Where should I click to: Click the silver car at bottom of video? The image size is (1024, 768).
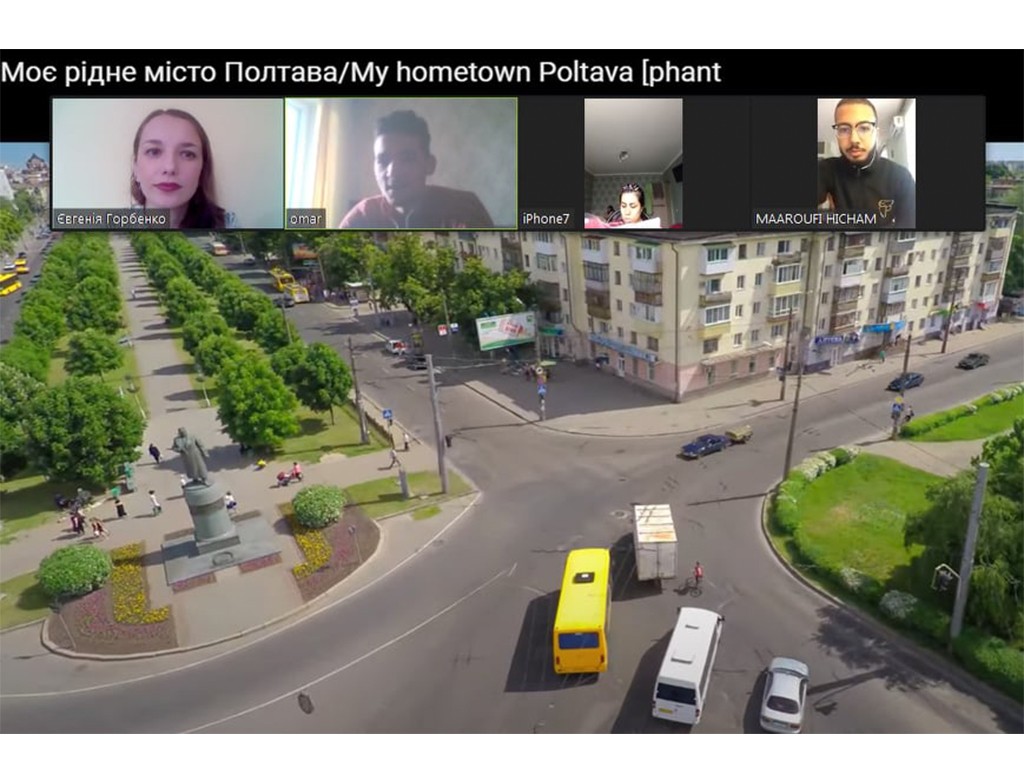click(x=784, y=693)
